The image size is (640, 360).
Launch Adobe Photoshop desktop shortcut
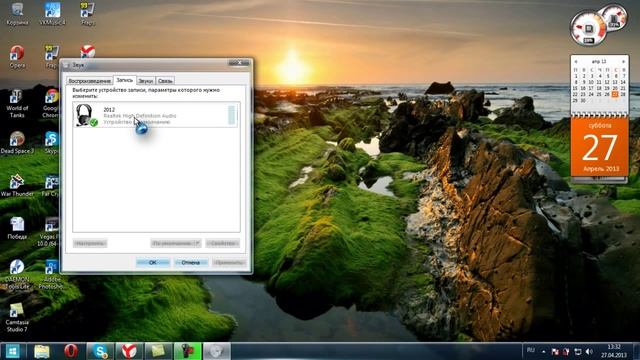(51, 274)
